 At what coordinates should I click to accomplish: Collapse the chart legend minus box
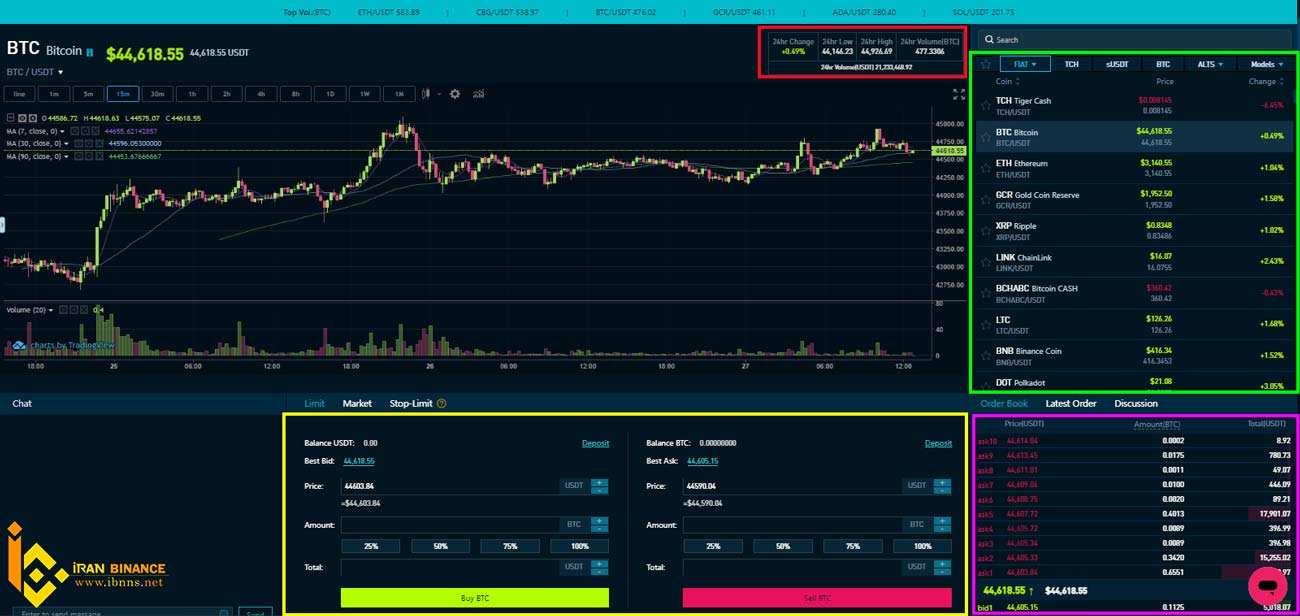click(9, 118)
